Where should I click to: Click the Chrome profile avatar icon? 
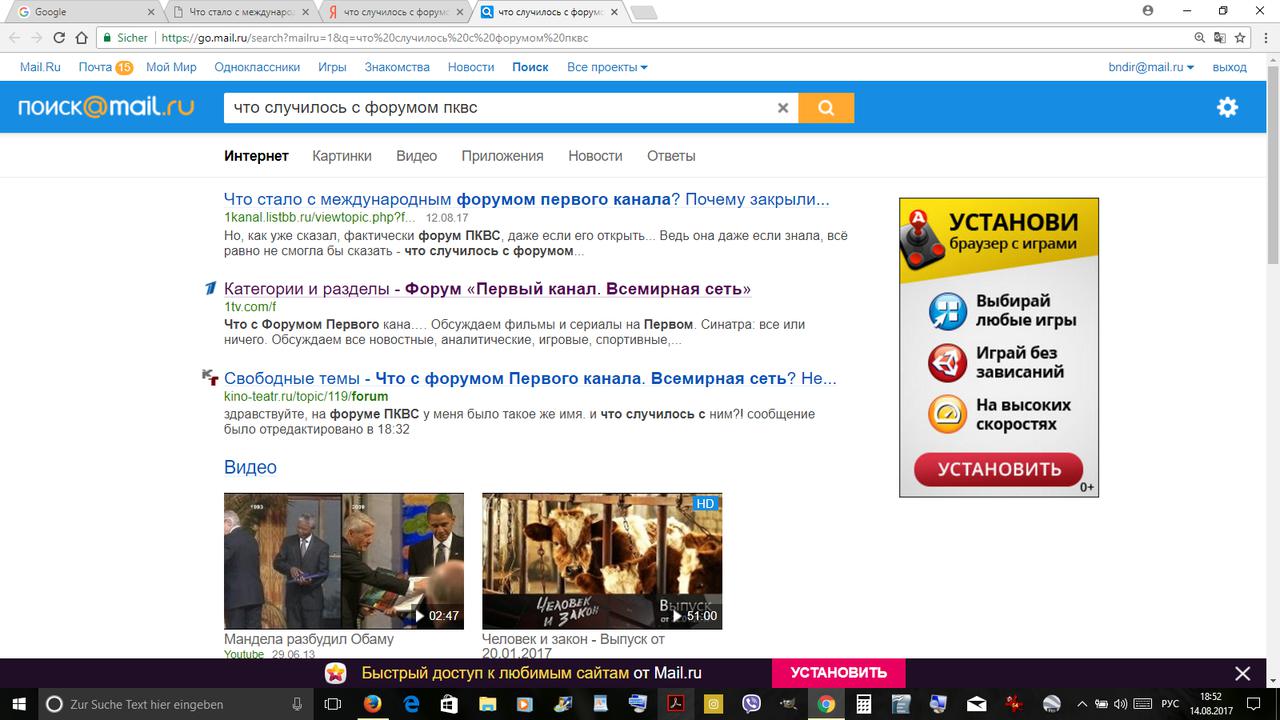pos(1148,11)
